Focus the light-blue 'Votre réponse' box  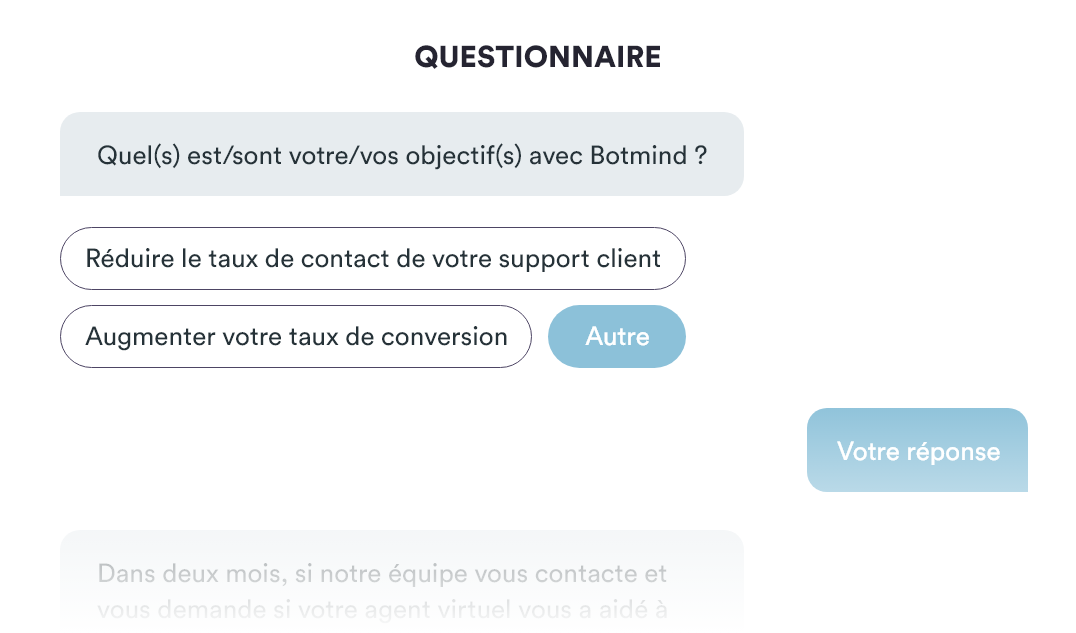(917, 450)
